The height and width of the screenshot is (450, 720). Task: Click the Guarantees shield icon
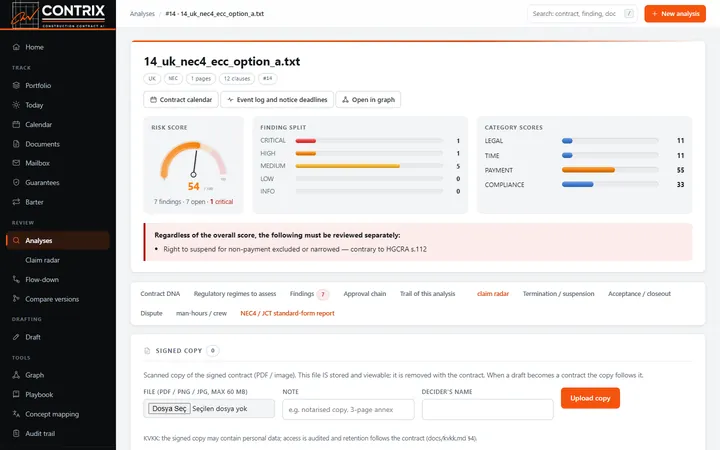[x=16, y=182]
